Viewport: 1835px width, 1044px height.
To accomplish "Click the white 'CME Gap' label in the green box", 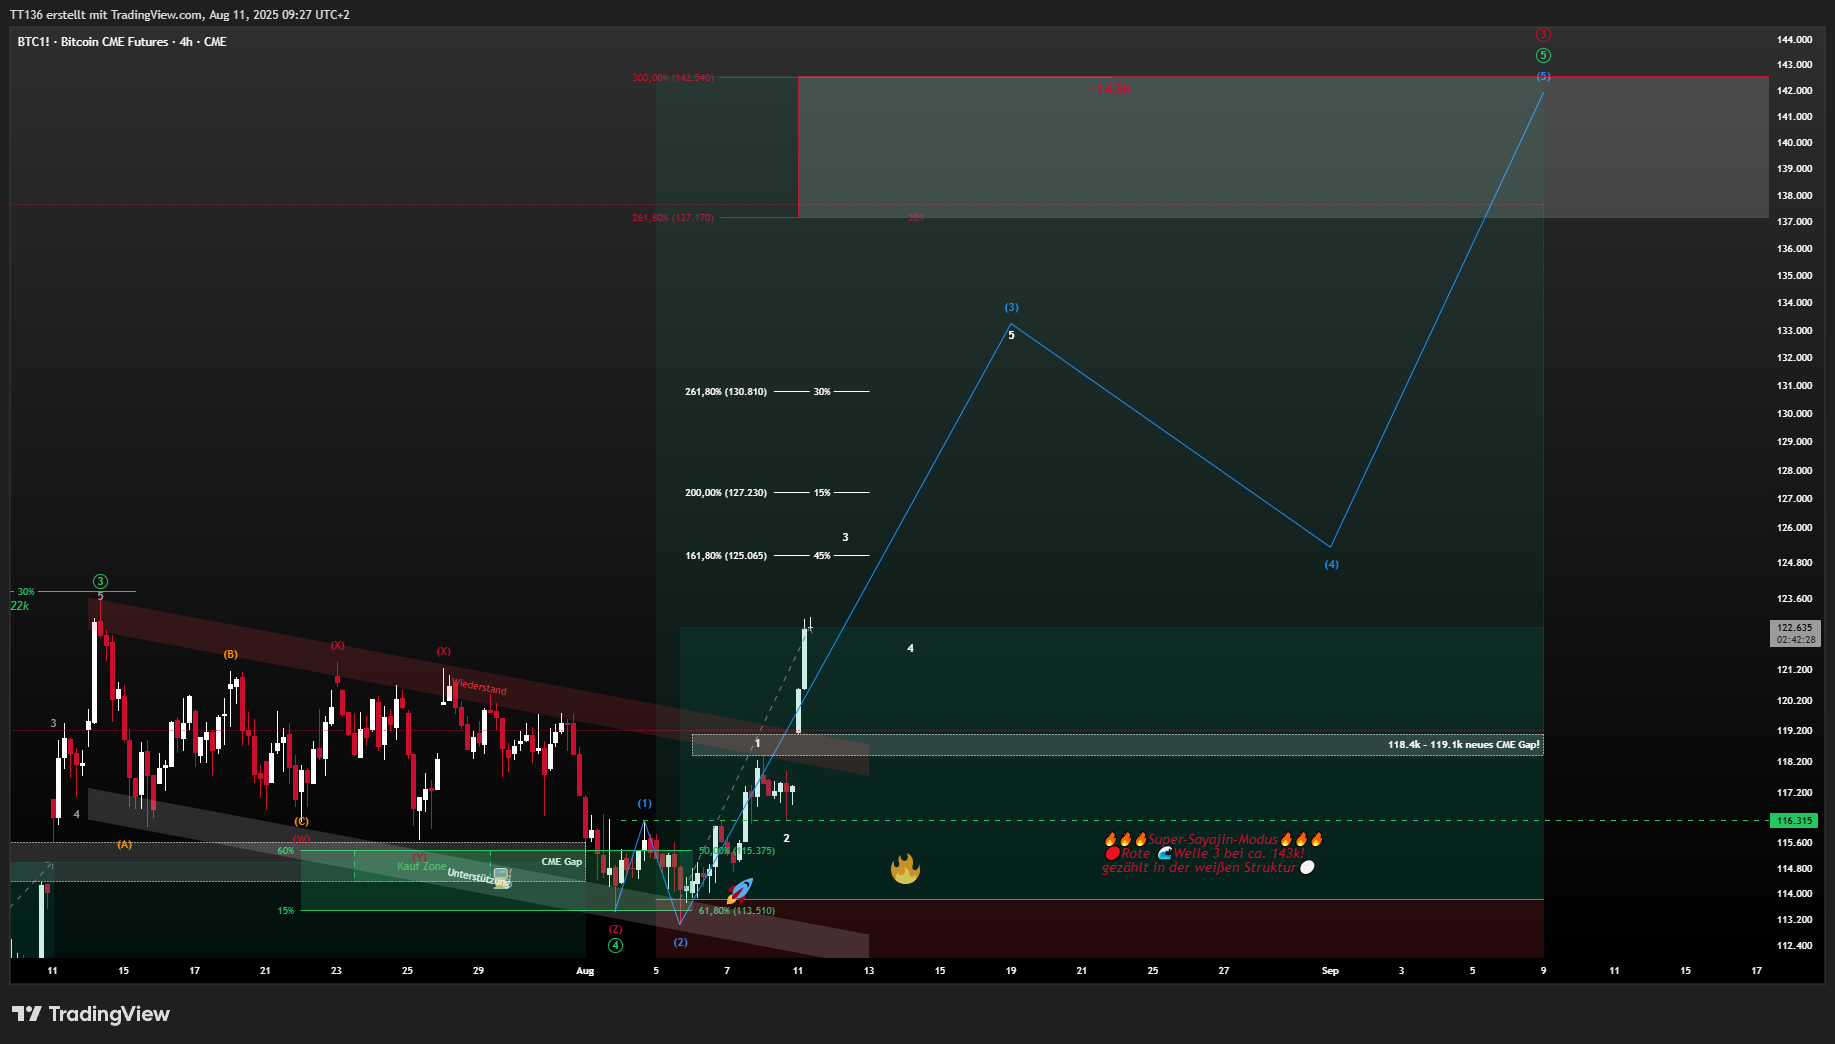I will coord(562,862).
